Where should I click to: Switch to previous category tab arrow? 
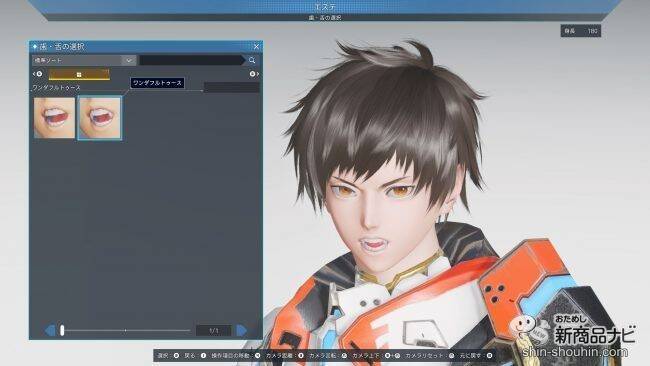coord(37,74)
